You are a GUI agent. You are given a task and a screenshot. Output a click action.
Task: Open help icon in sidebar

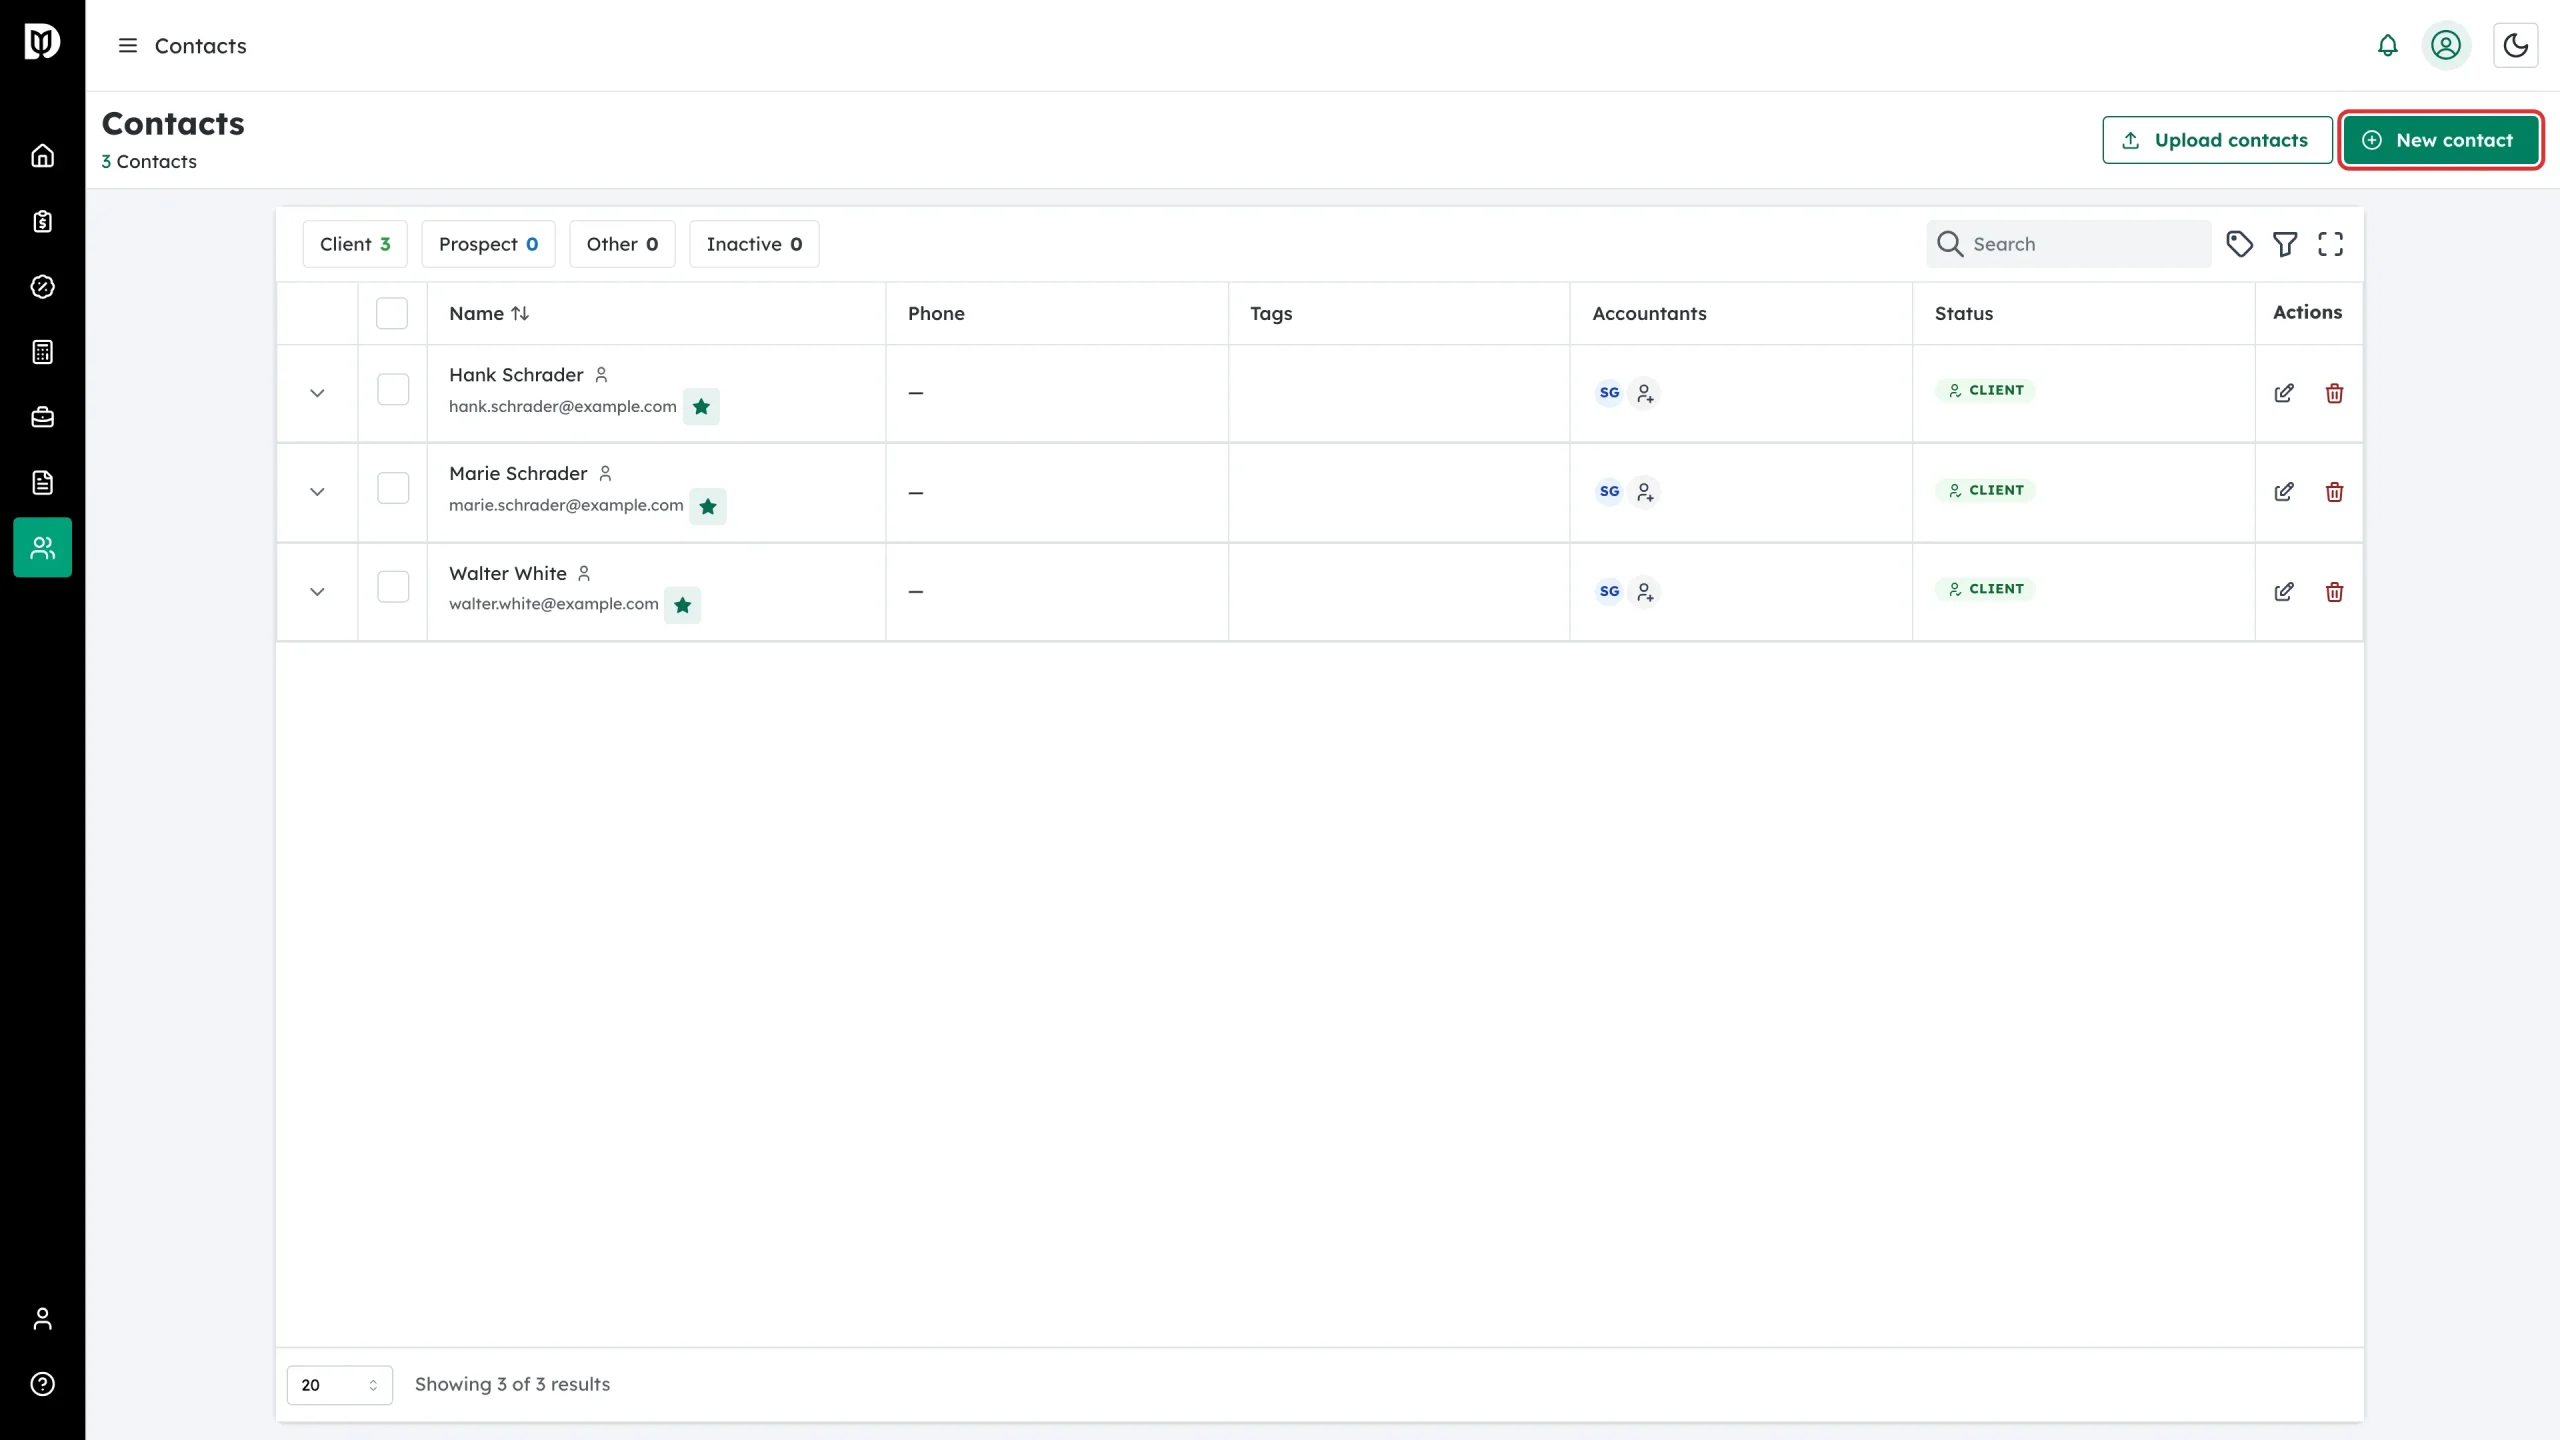coord(42,1384)
